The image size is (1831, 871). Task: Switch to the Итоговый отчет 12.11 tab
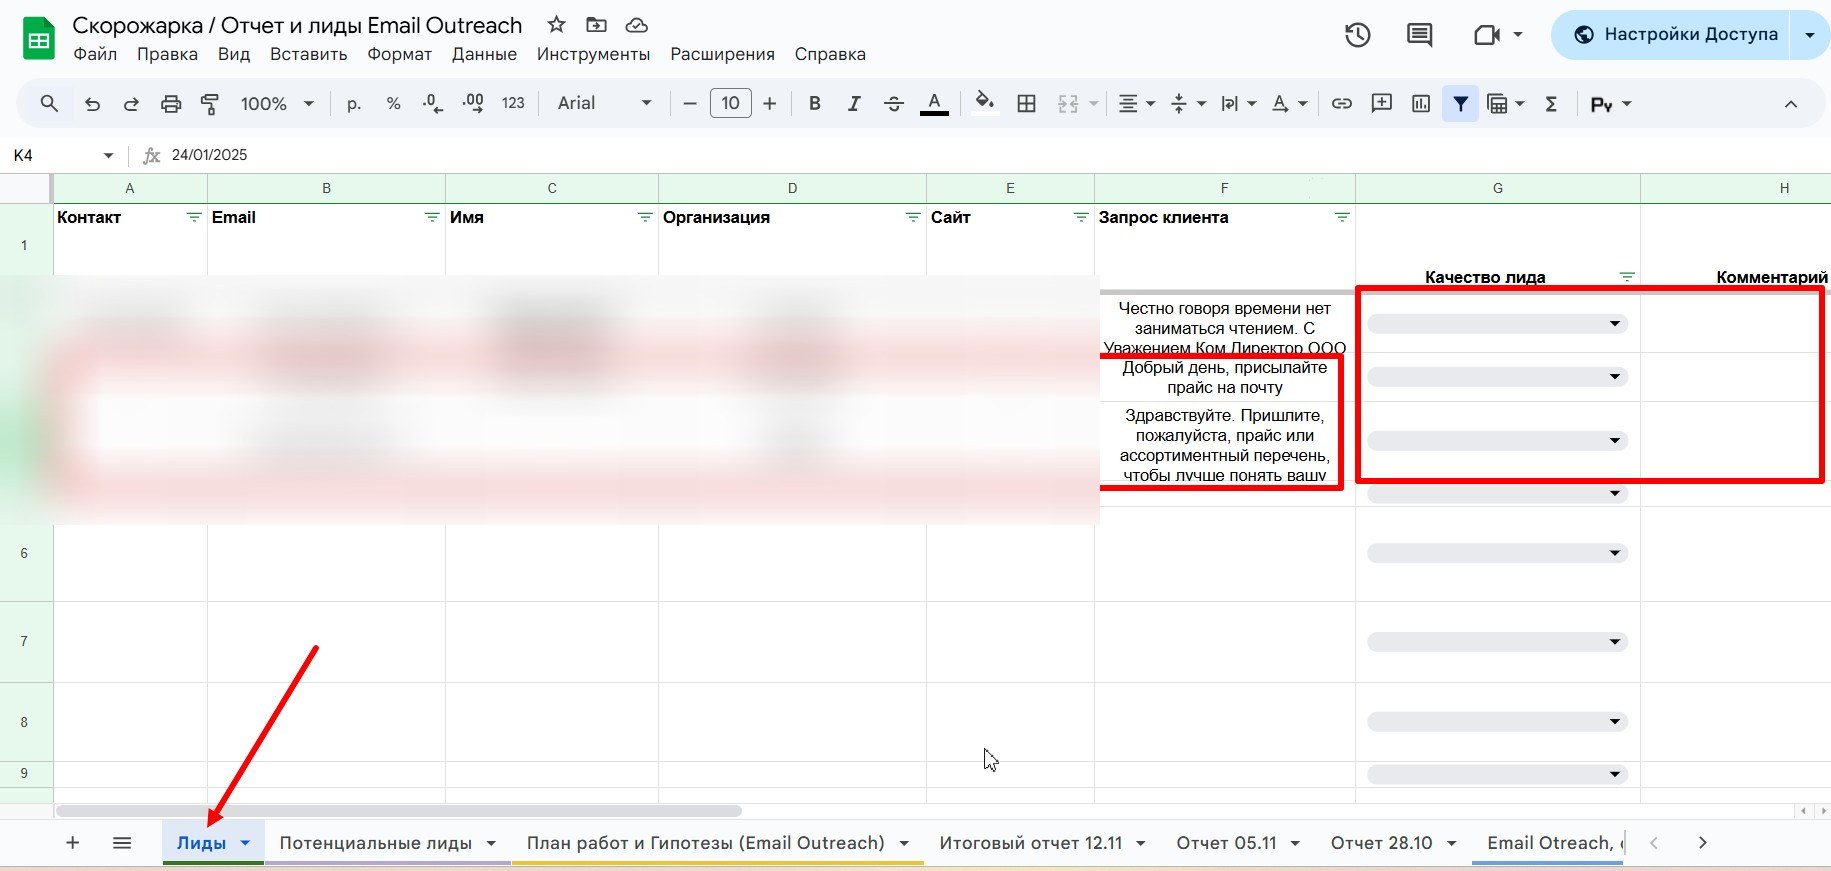point(1030,843)
